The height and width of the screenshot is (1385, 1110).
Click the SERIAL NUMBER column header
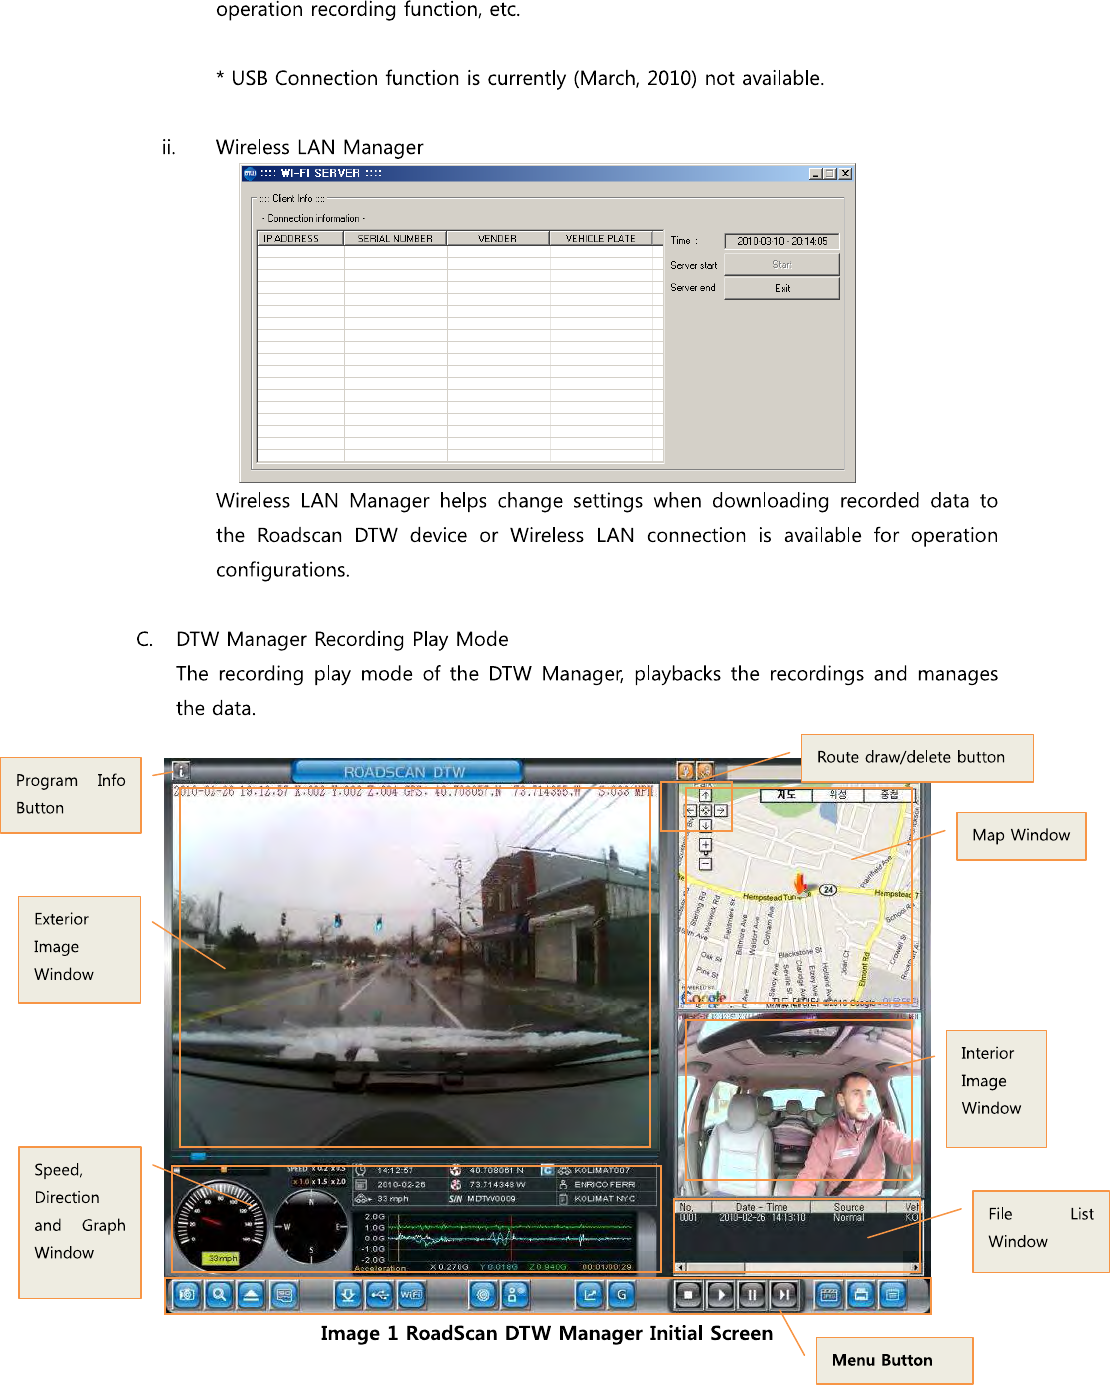[395, 238]
